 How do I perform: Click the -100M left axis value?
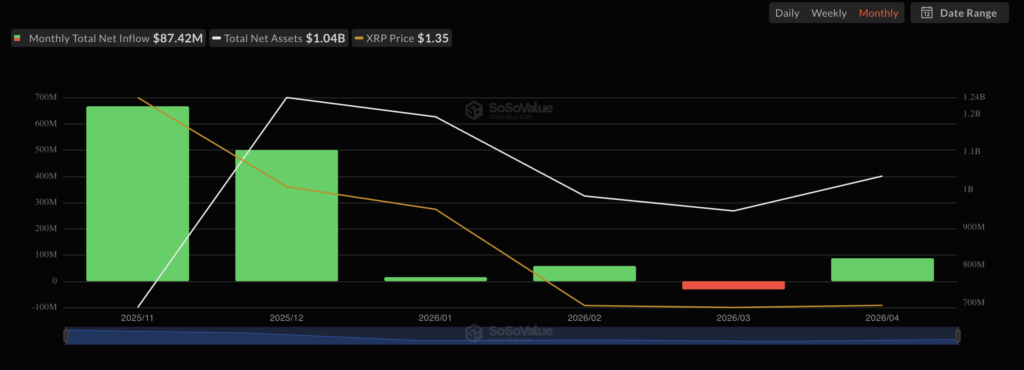pos(44,307)
